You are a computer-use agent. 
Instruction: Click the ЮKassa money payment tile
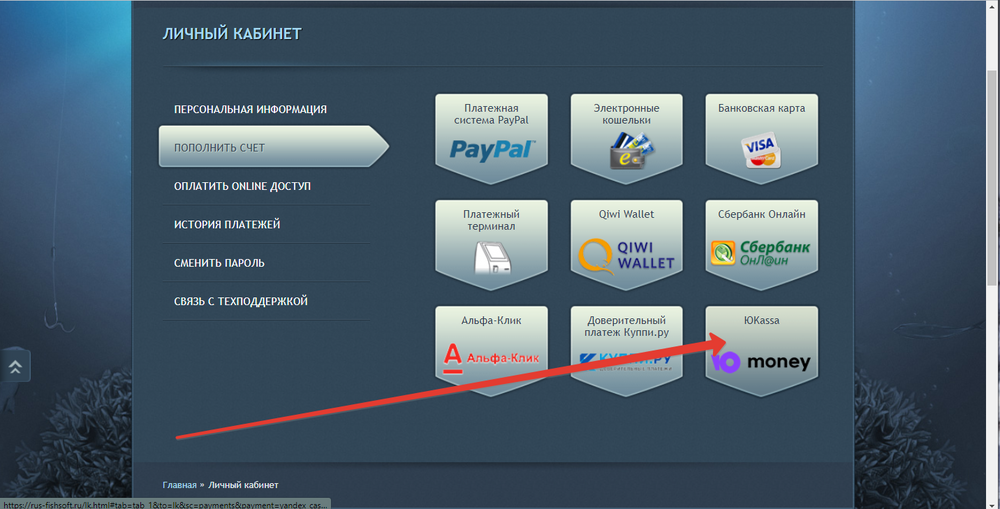(761, 352)
